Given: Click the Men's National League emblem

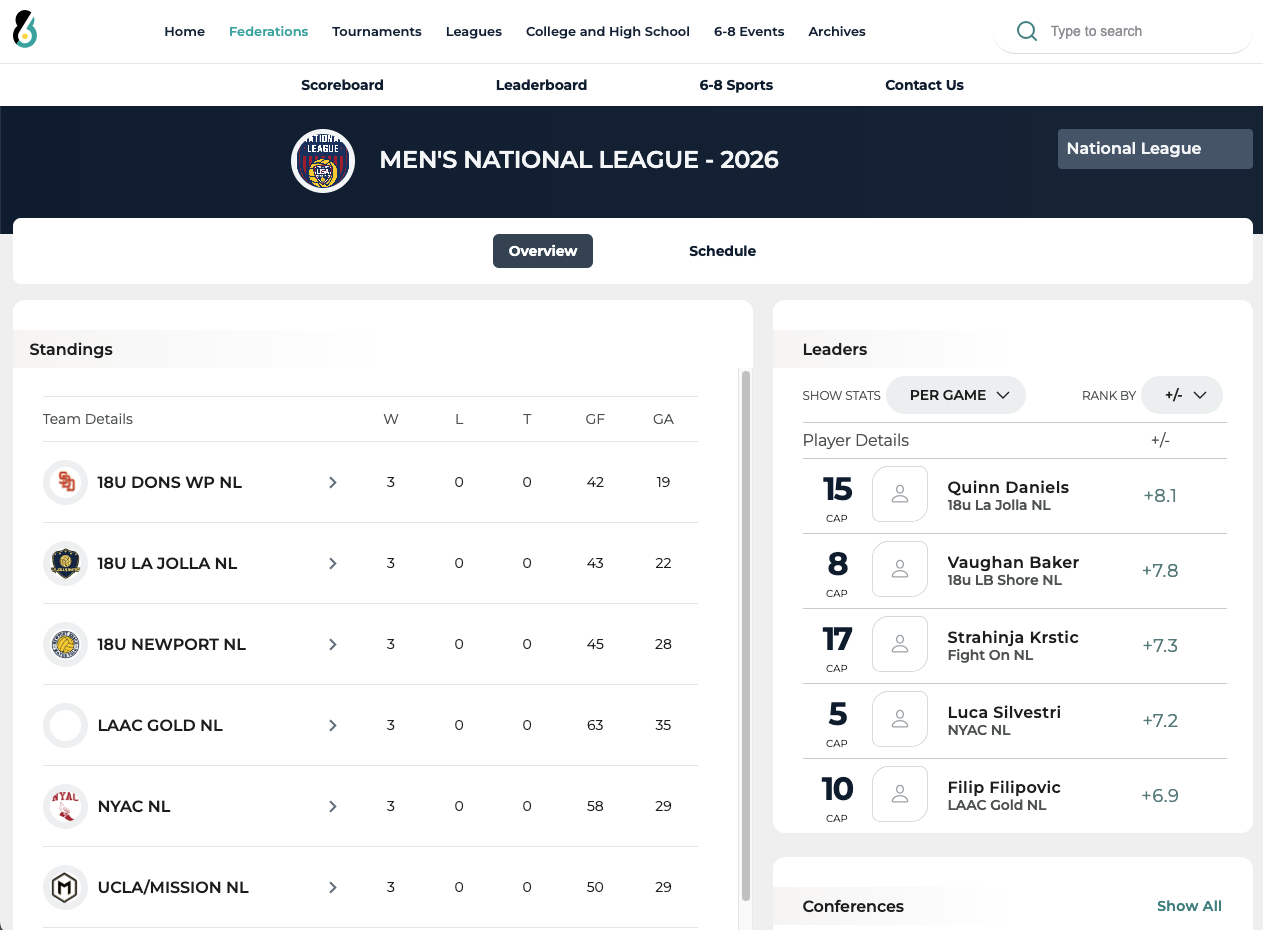Looking at the screenshot, I should point(323,160).
